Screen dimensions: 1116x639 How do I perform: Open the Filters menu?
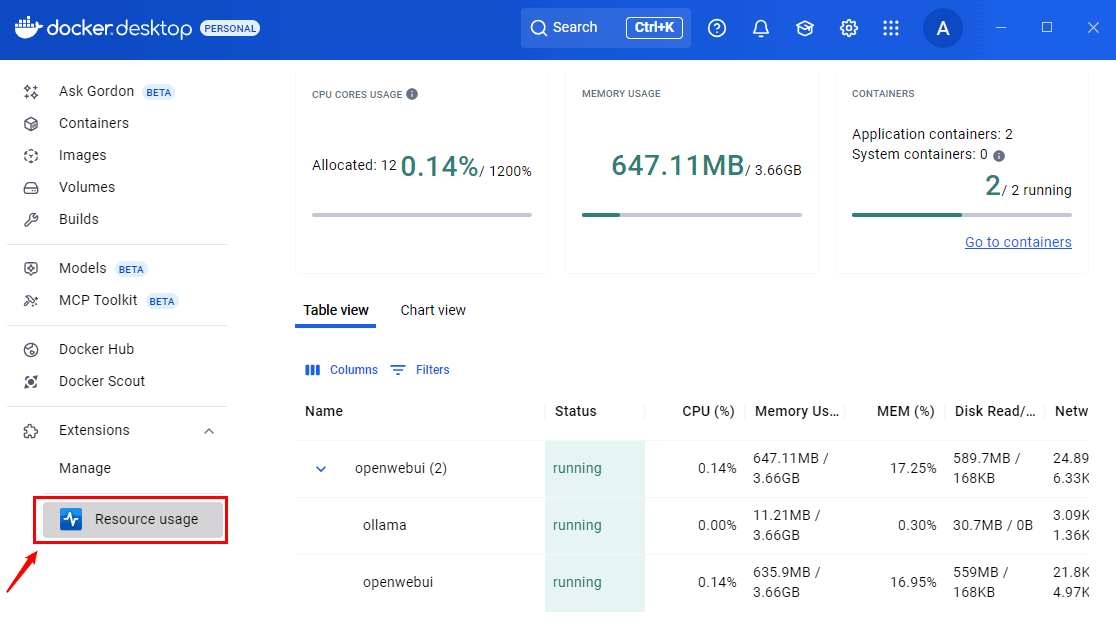coord(420,370)
